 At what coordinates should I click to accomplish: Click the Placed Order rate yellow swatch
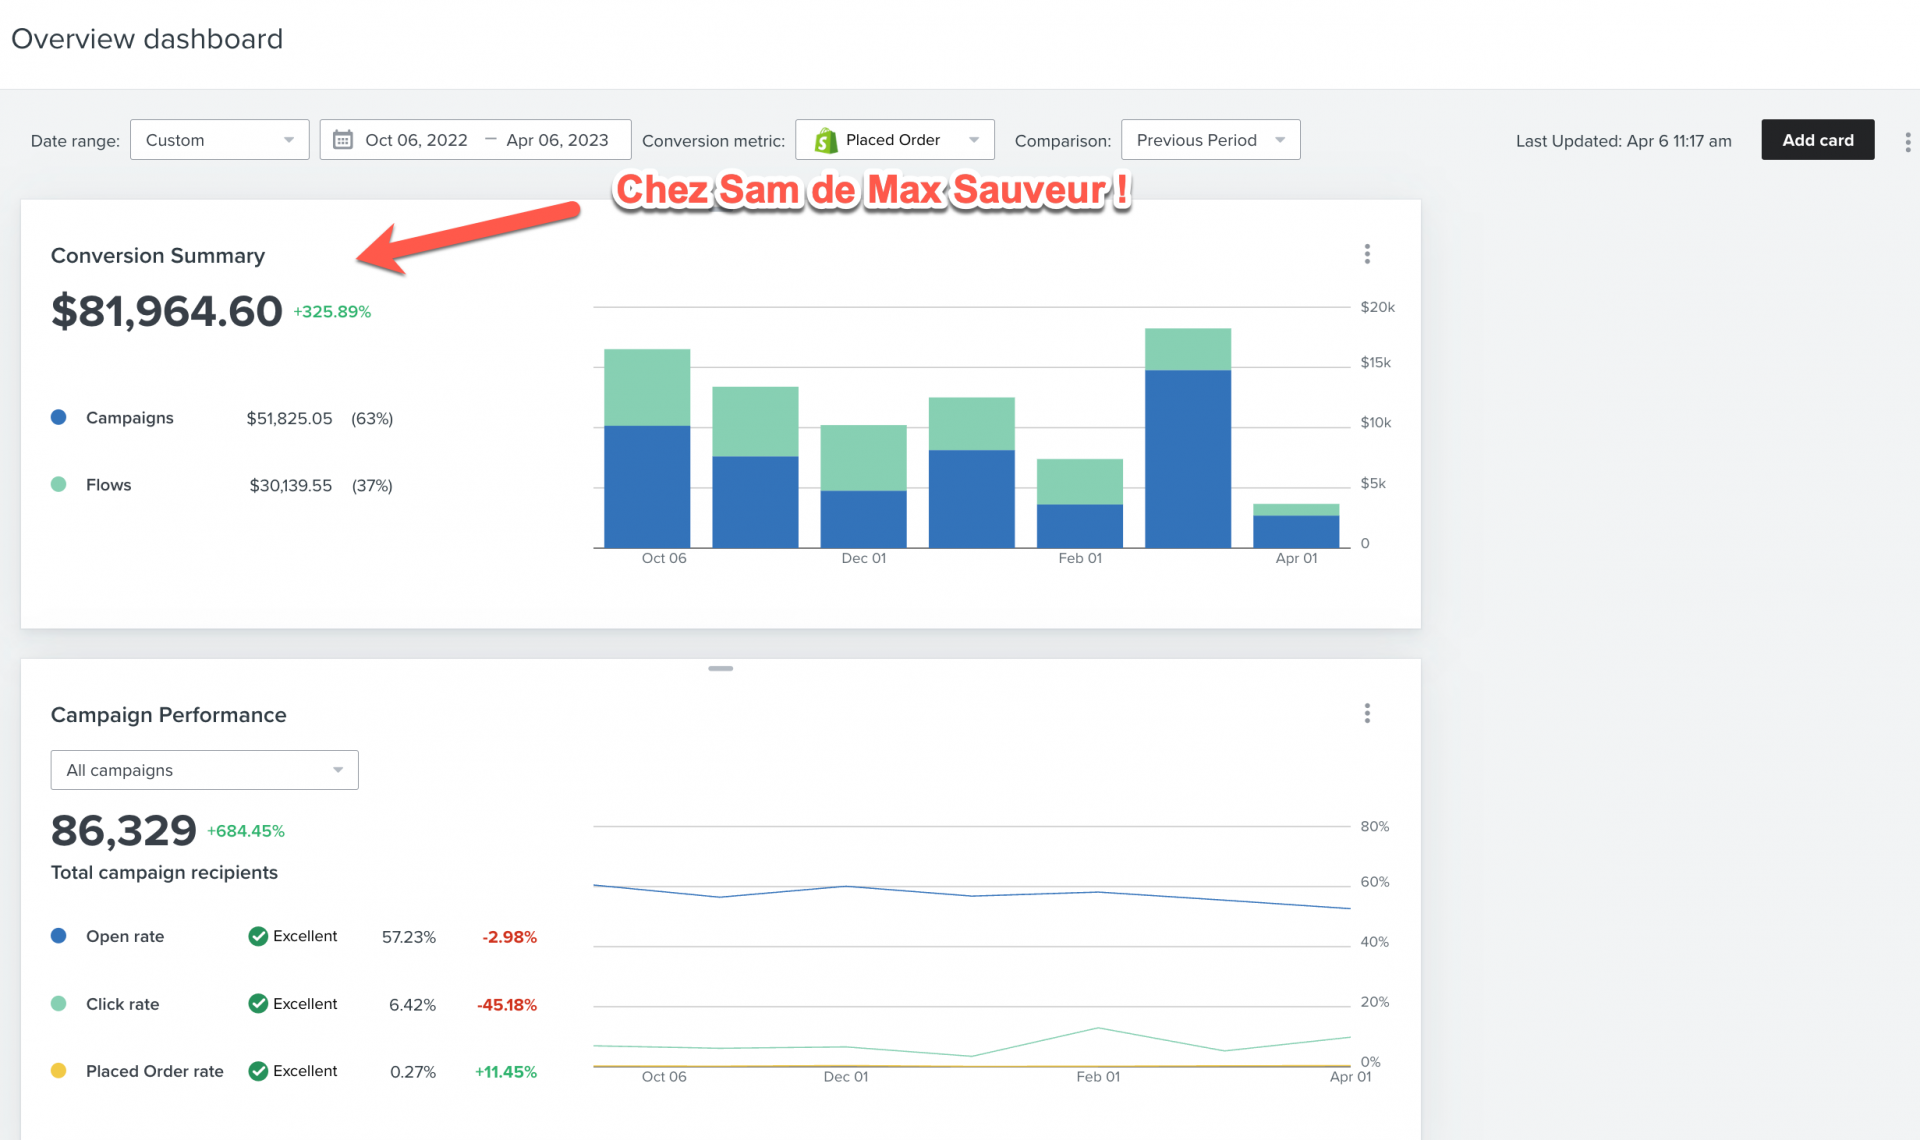pos(59,1071)
